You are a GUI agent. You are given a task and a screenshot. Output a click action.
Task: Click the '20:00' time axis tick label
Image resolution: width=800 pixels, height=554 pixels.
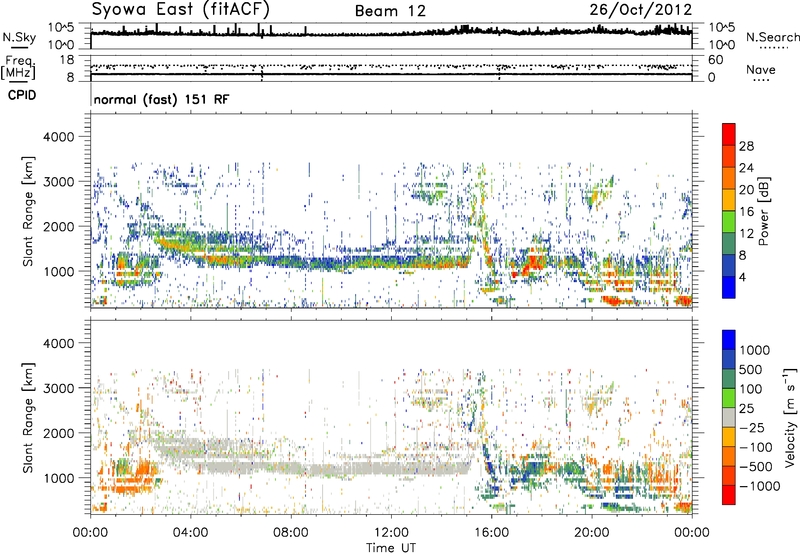[x=592, y=533]
